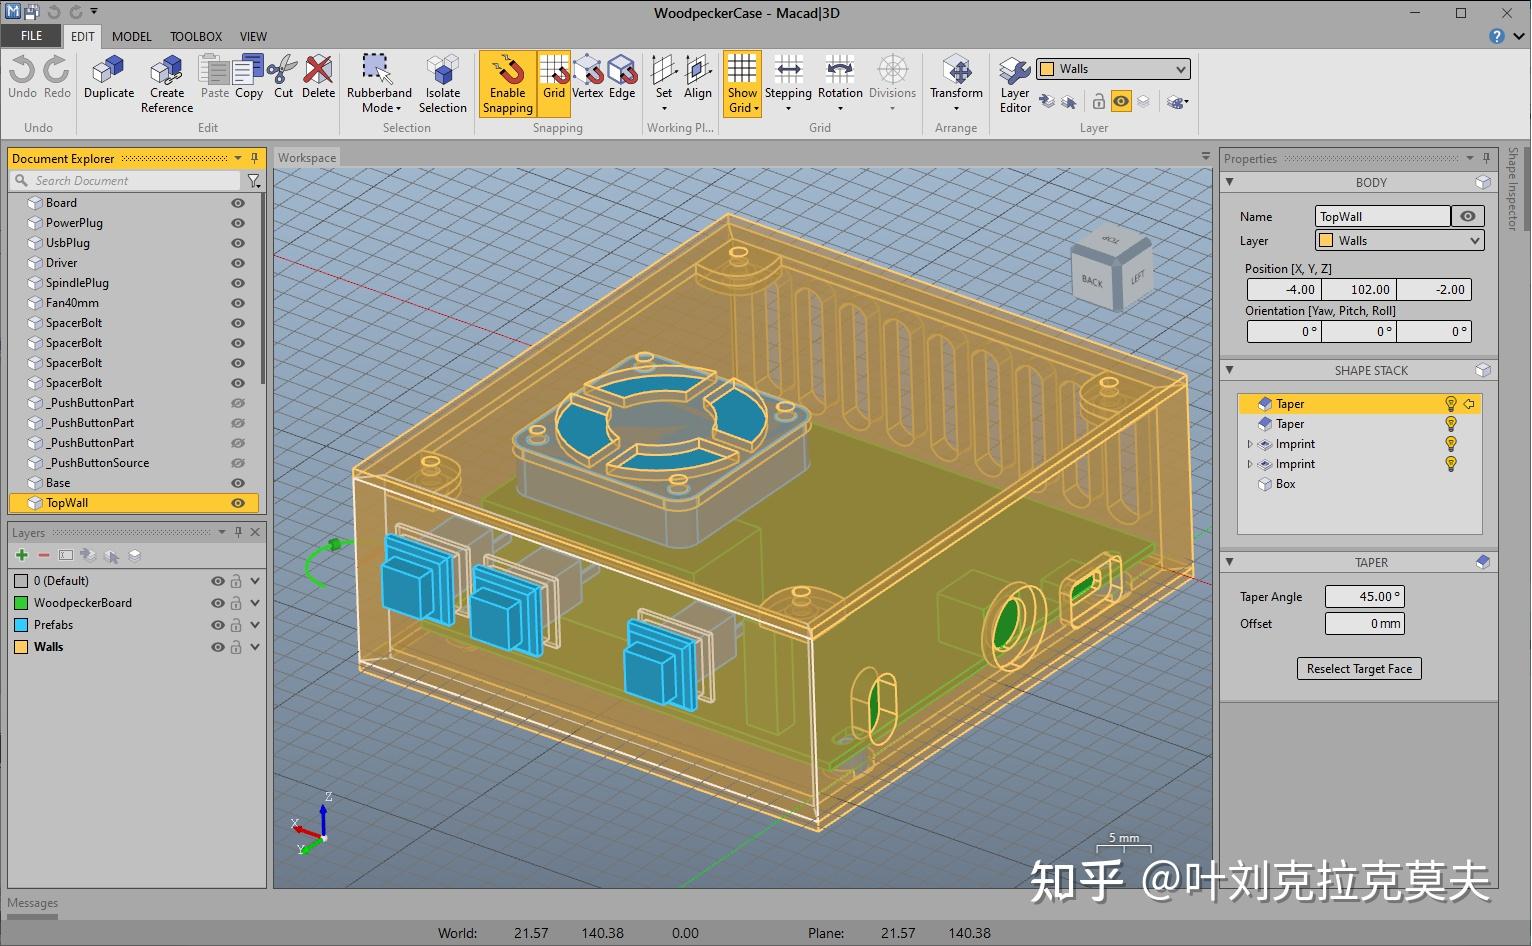1532x946 pixels.
Task: Expand the first Imprint in the Shape Stack
Action: coord(1249,443)
